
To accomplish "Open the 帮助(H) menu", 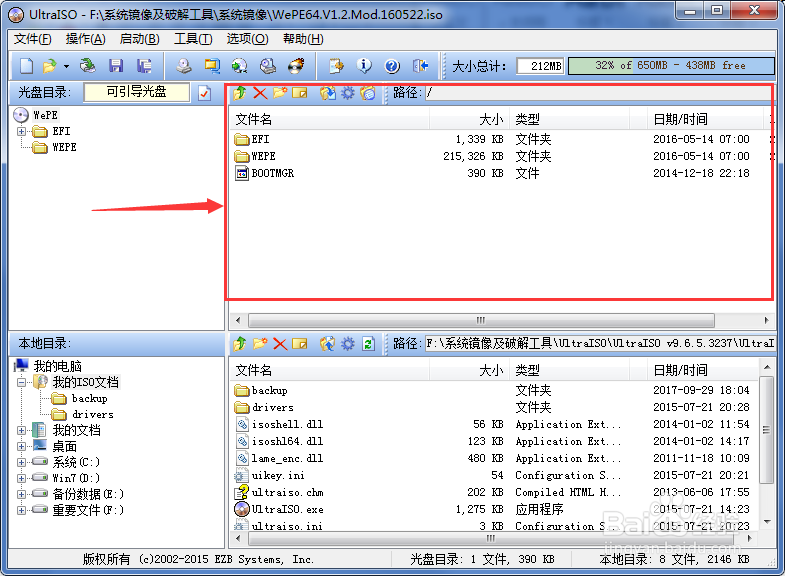I will [x=303, y=39].
